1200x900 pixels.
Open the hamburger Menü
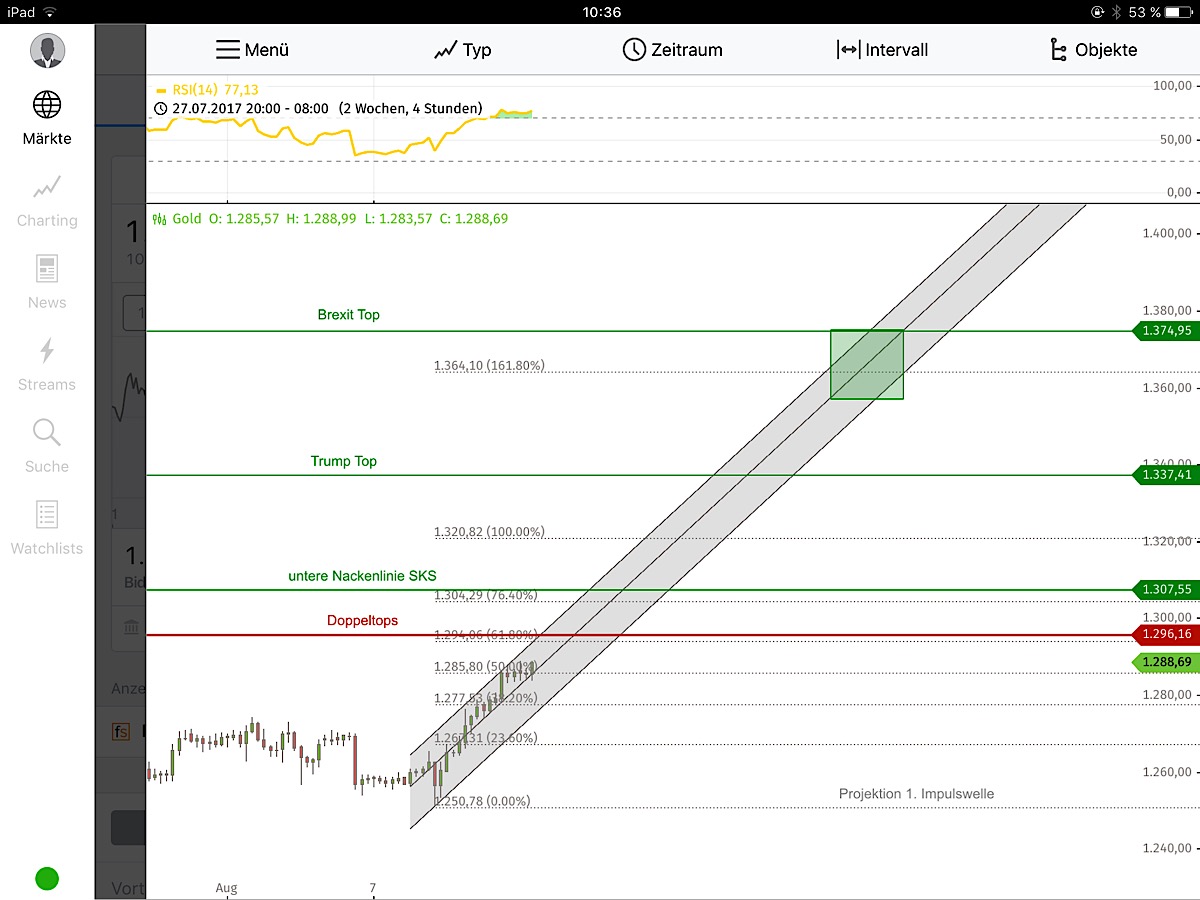pyautogui.click(x=251, y=49)
